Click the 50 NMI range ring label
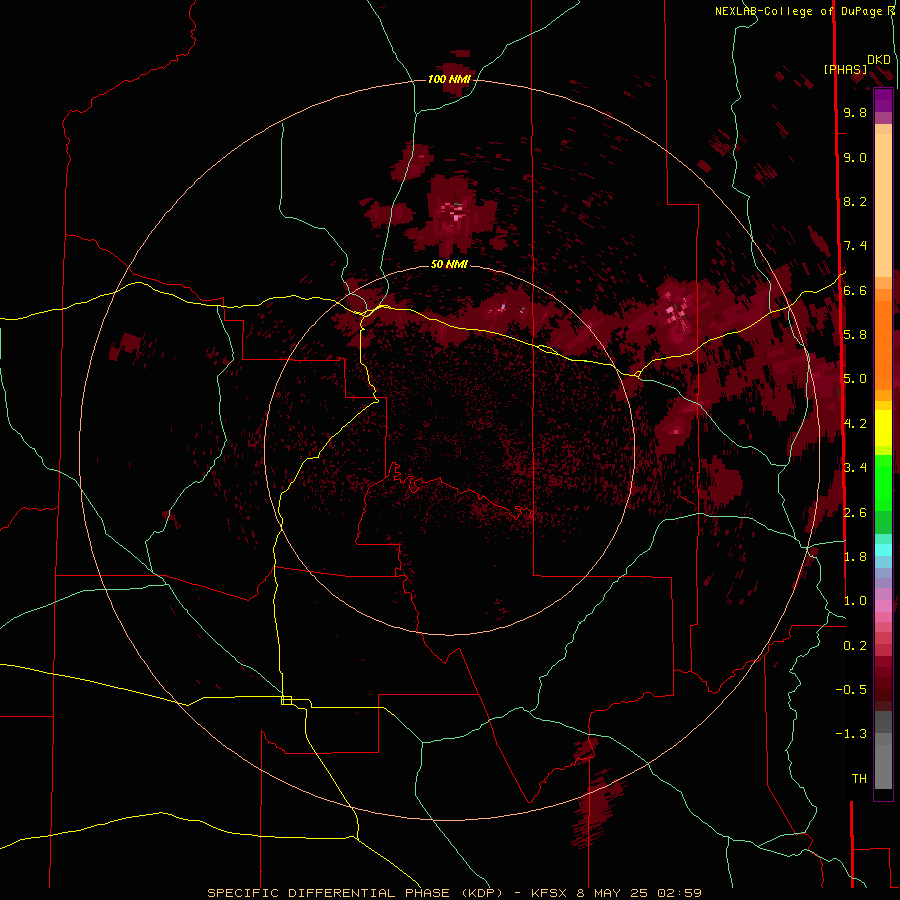900x900 pixels. (x=449, y=264)
